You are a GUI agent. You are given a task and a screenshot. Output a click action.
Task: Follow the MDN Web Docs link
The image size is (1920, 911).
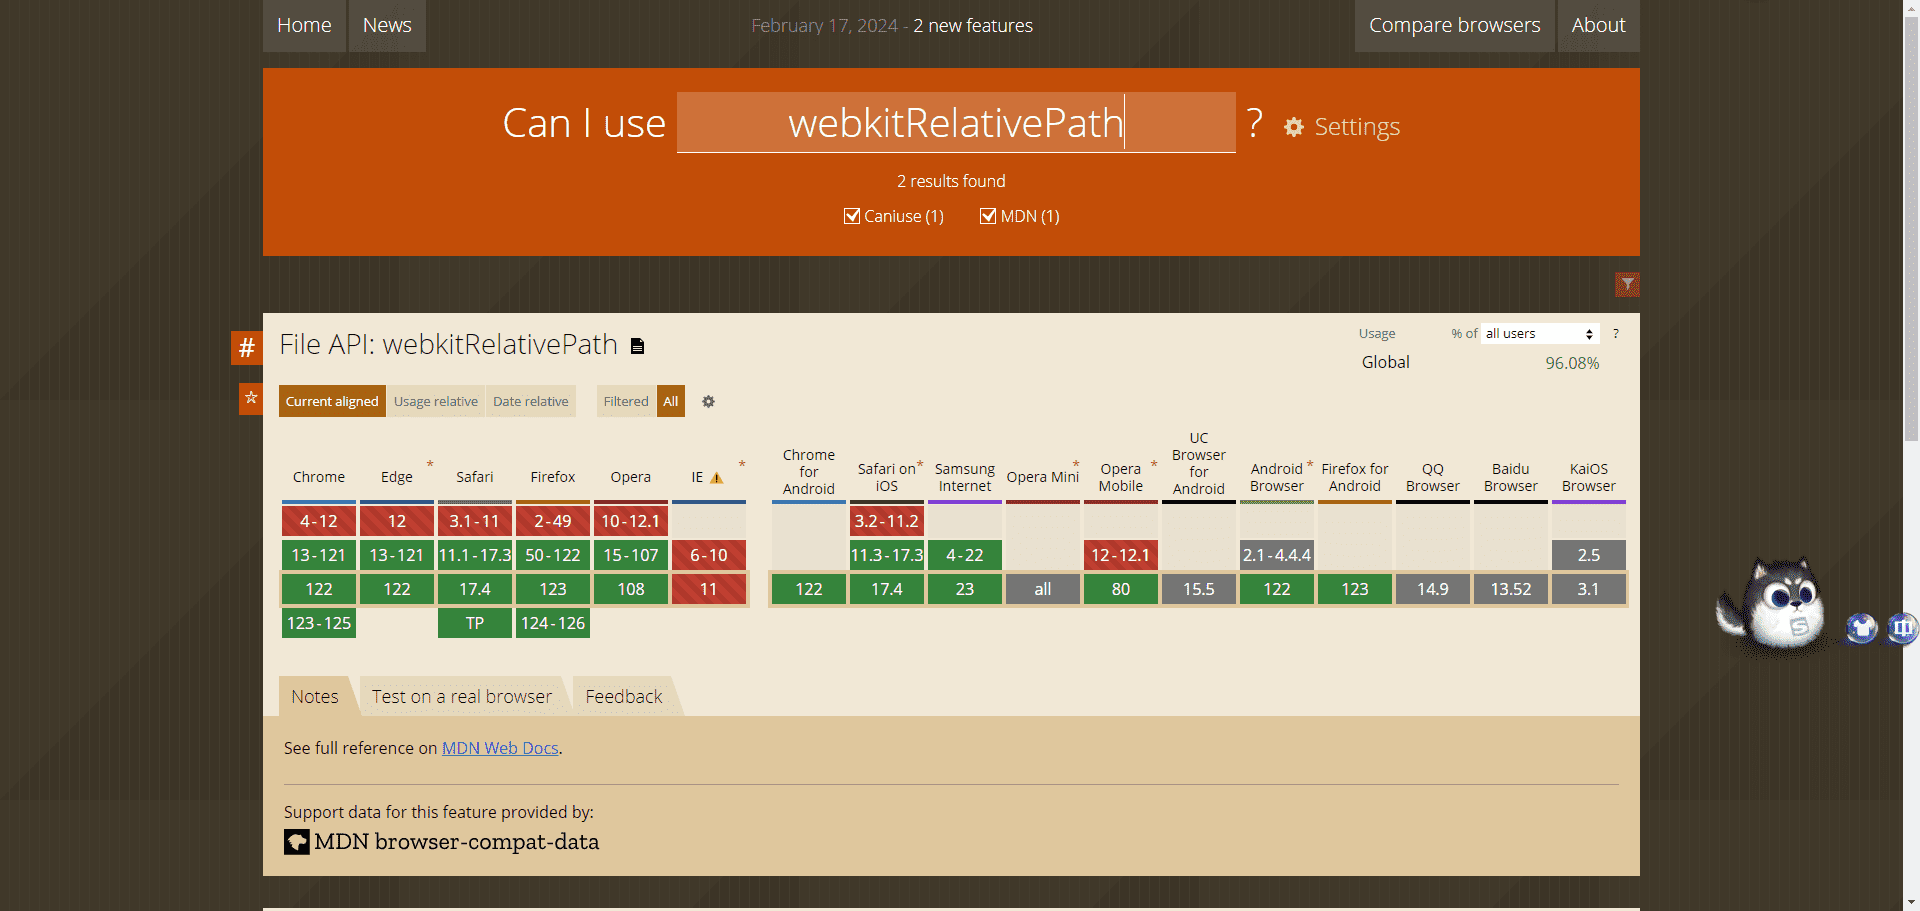pos(500,748)
